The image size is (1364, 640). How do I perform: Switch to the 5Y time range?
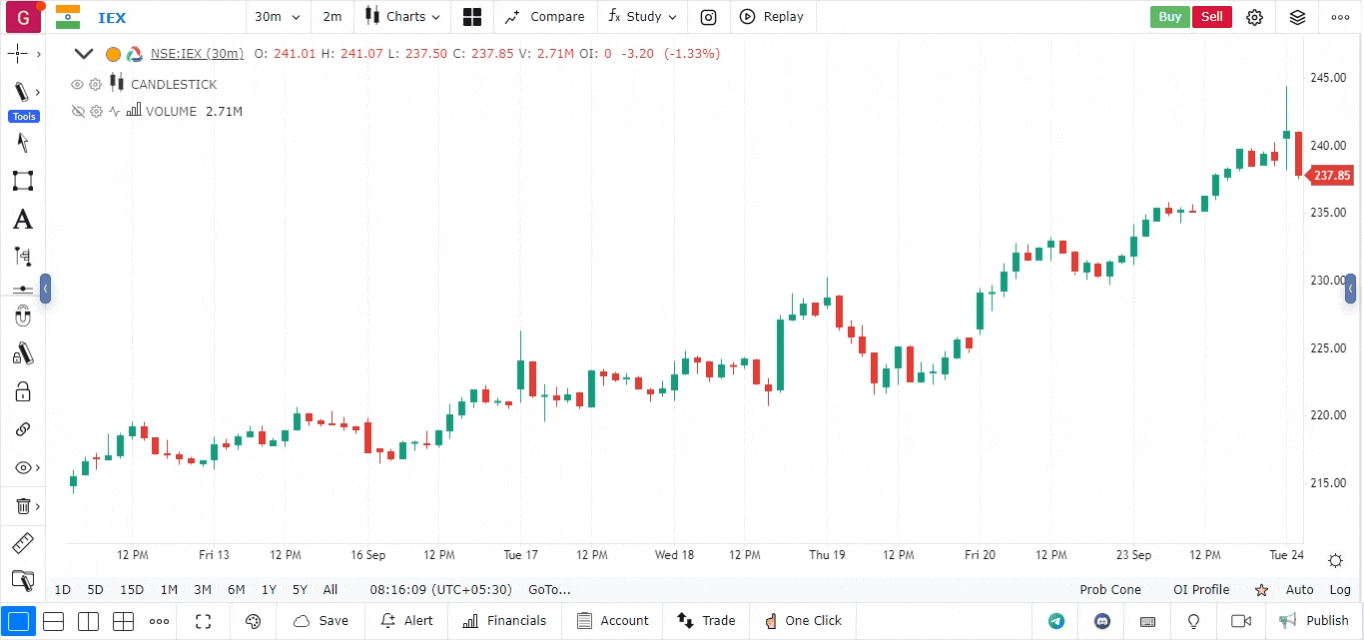tap(299, 590)
